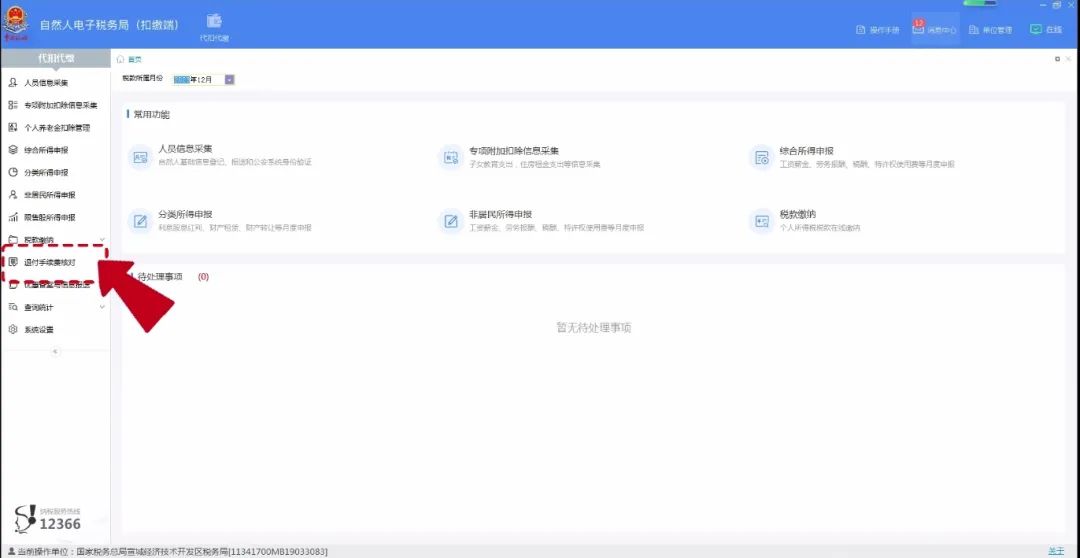
Task: Open the 税款缴纳 card icon
Action: [762, 220]
